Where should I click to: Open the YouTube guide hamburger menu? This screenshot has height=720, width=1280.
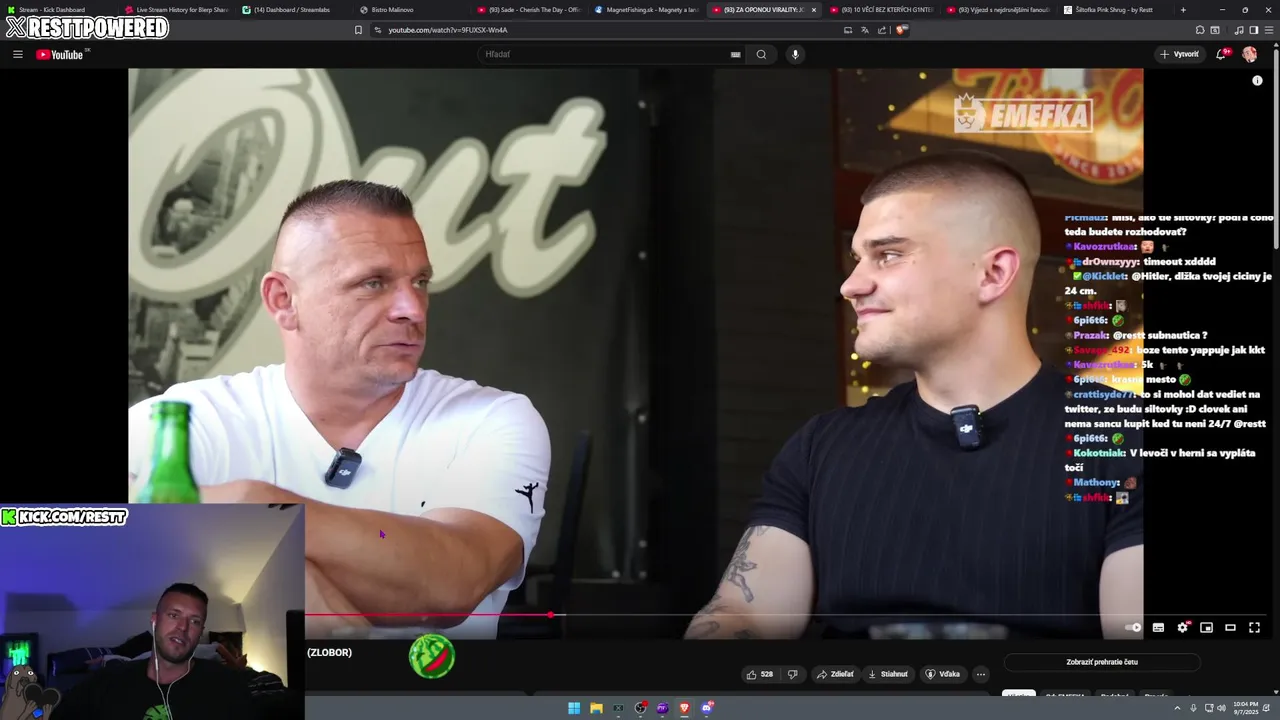(17, 54)
